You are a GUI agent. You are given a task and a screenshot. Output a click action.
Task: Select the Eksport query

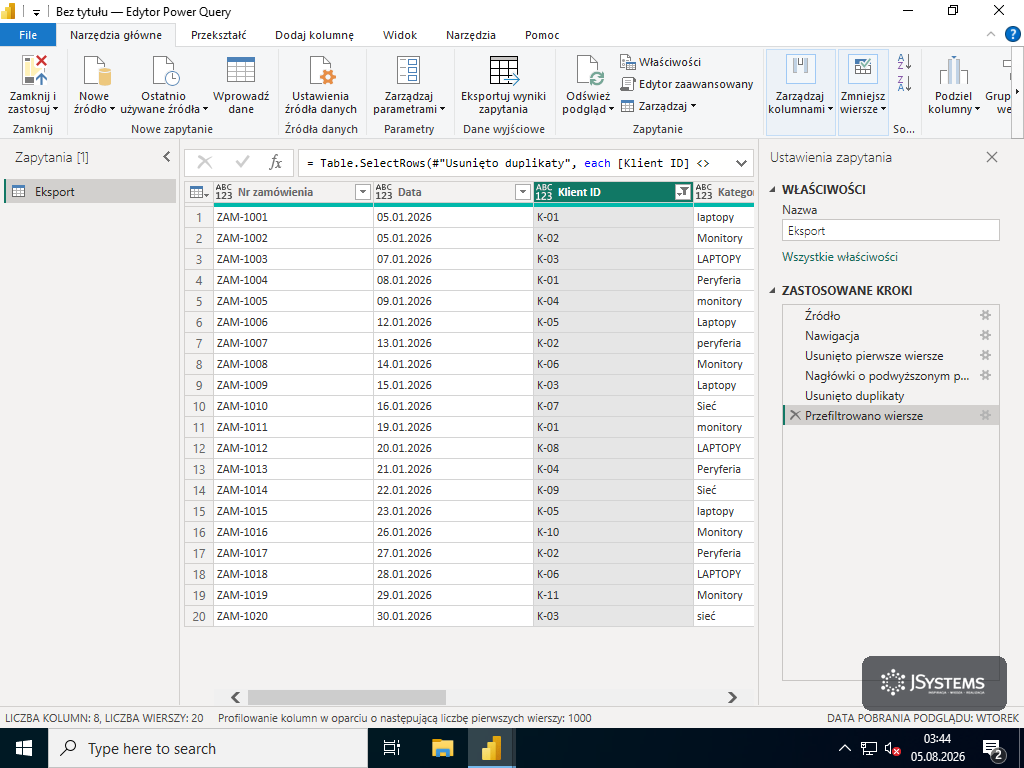click(x=90, y=192)
